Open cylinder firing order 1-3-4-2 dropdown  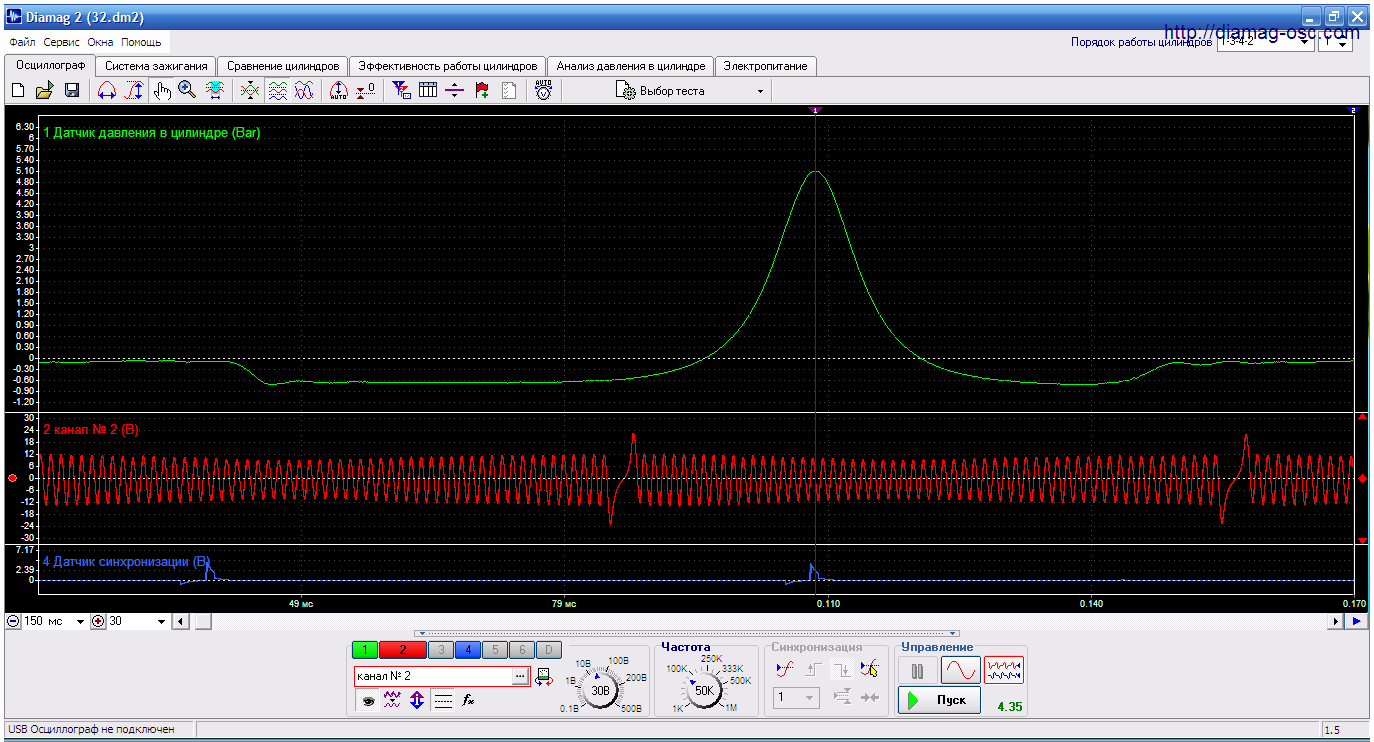[x=1306, y=42]
